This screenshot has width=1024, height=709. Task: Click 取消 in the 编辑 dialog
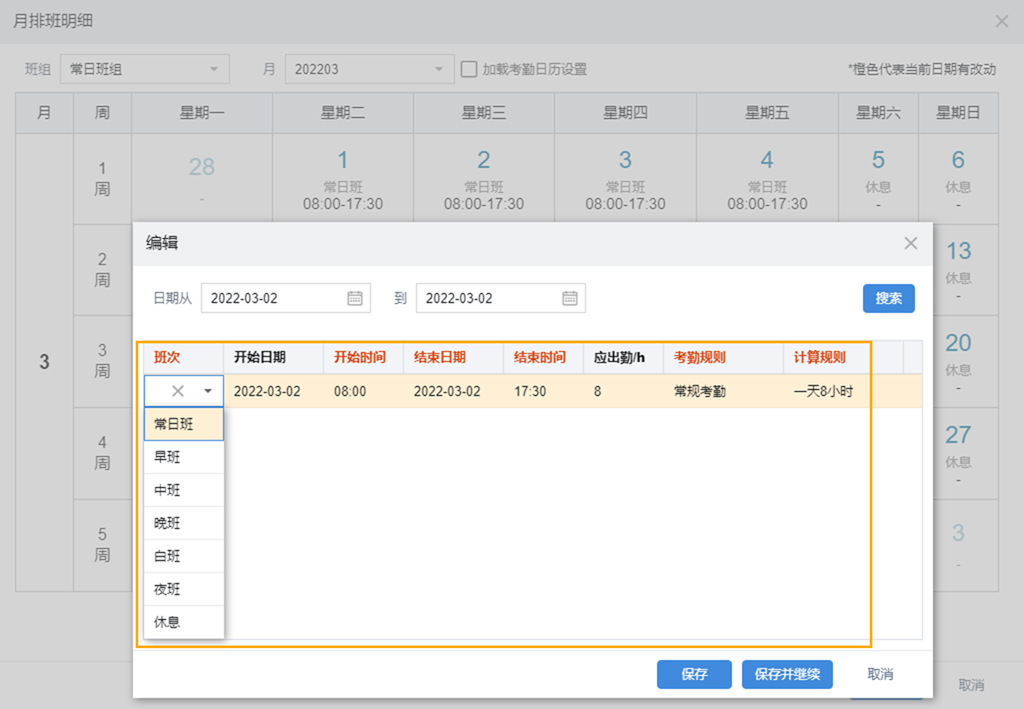coord(880,674)
